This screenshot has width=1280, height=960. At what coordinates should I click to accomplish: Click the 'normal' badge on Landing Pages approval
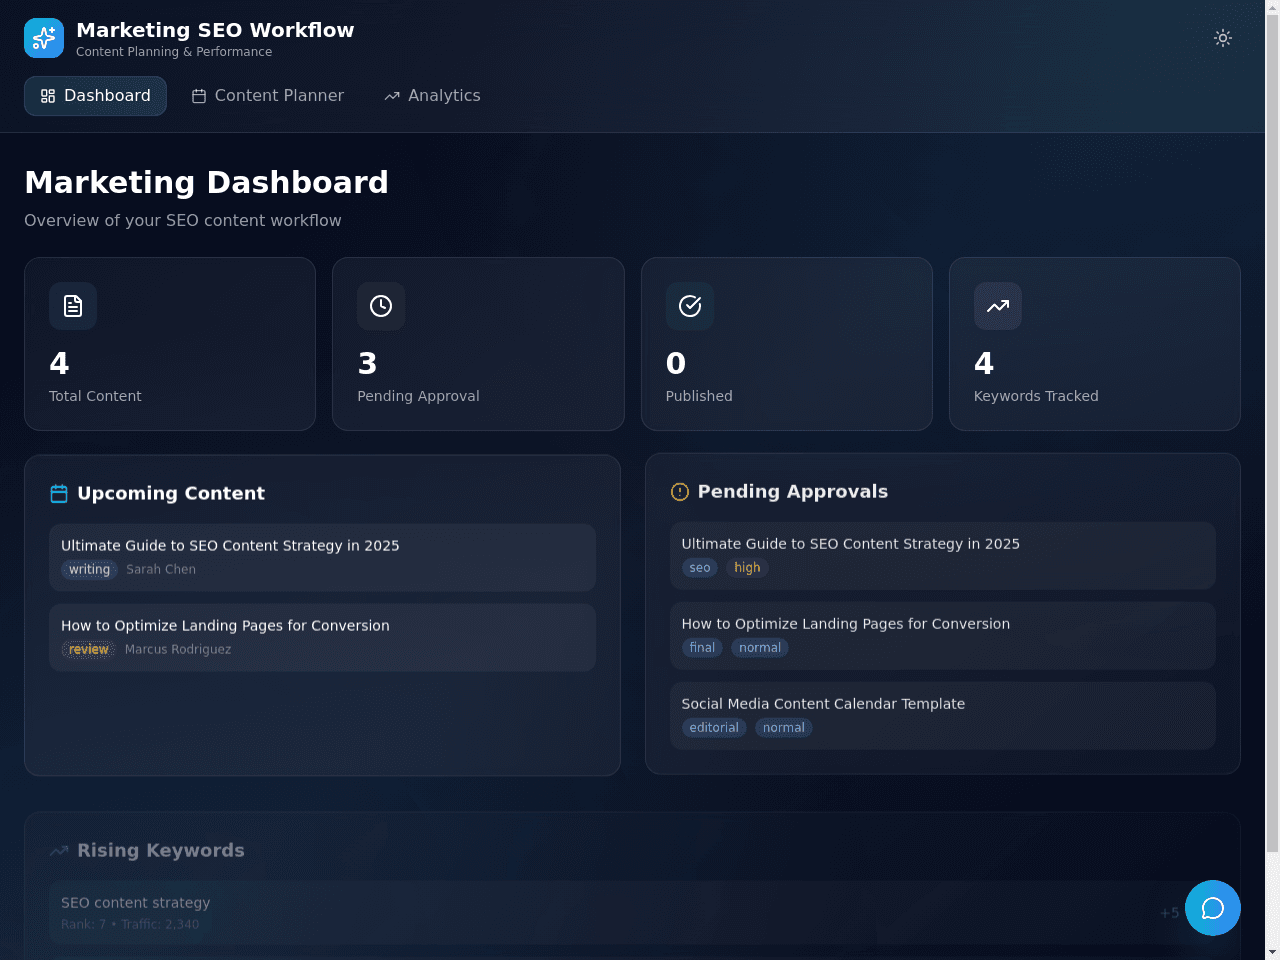[760, 648]
